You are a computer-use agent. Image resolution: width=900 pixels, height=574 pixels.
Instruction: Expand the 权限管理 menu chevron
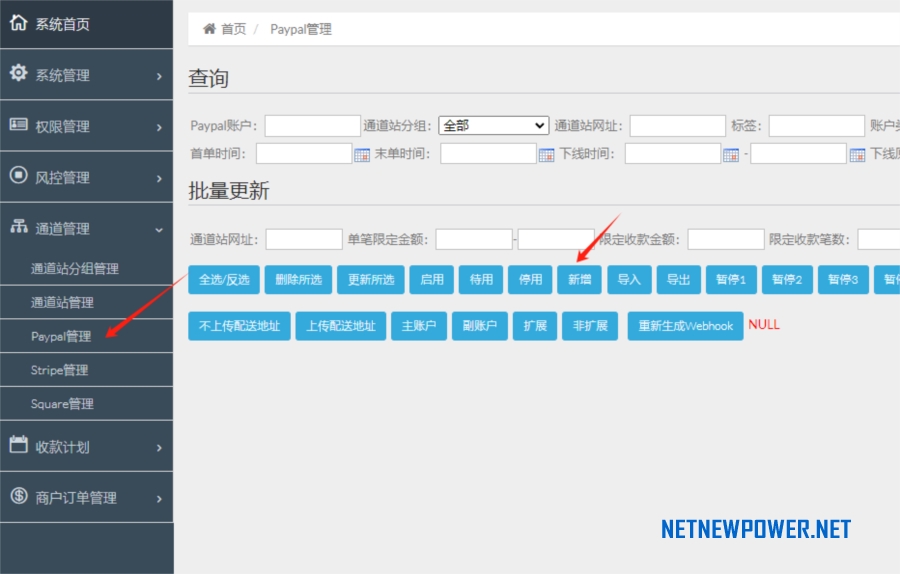click(159, 127)
